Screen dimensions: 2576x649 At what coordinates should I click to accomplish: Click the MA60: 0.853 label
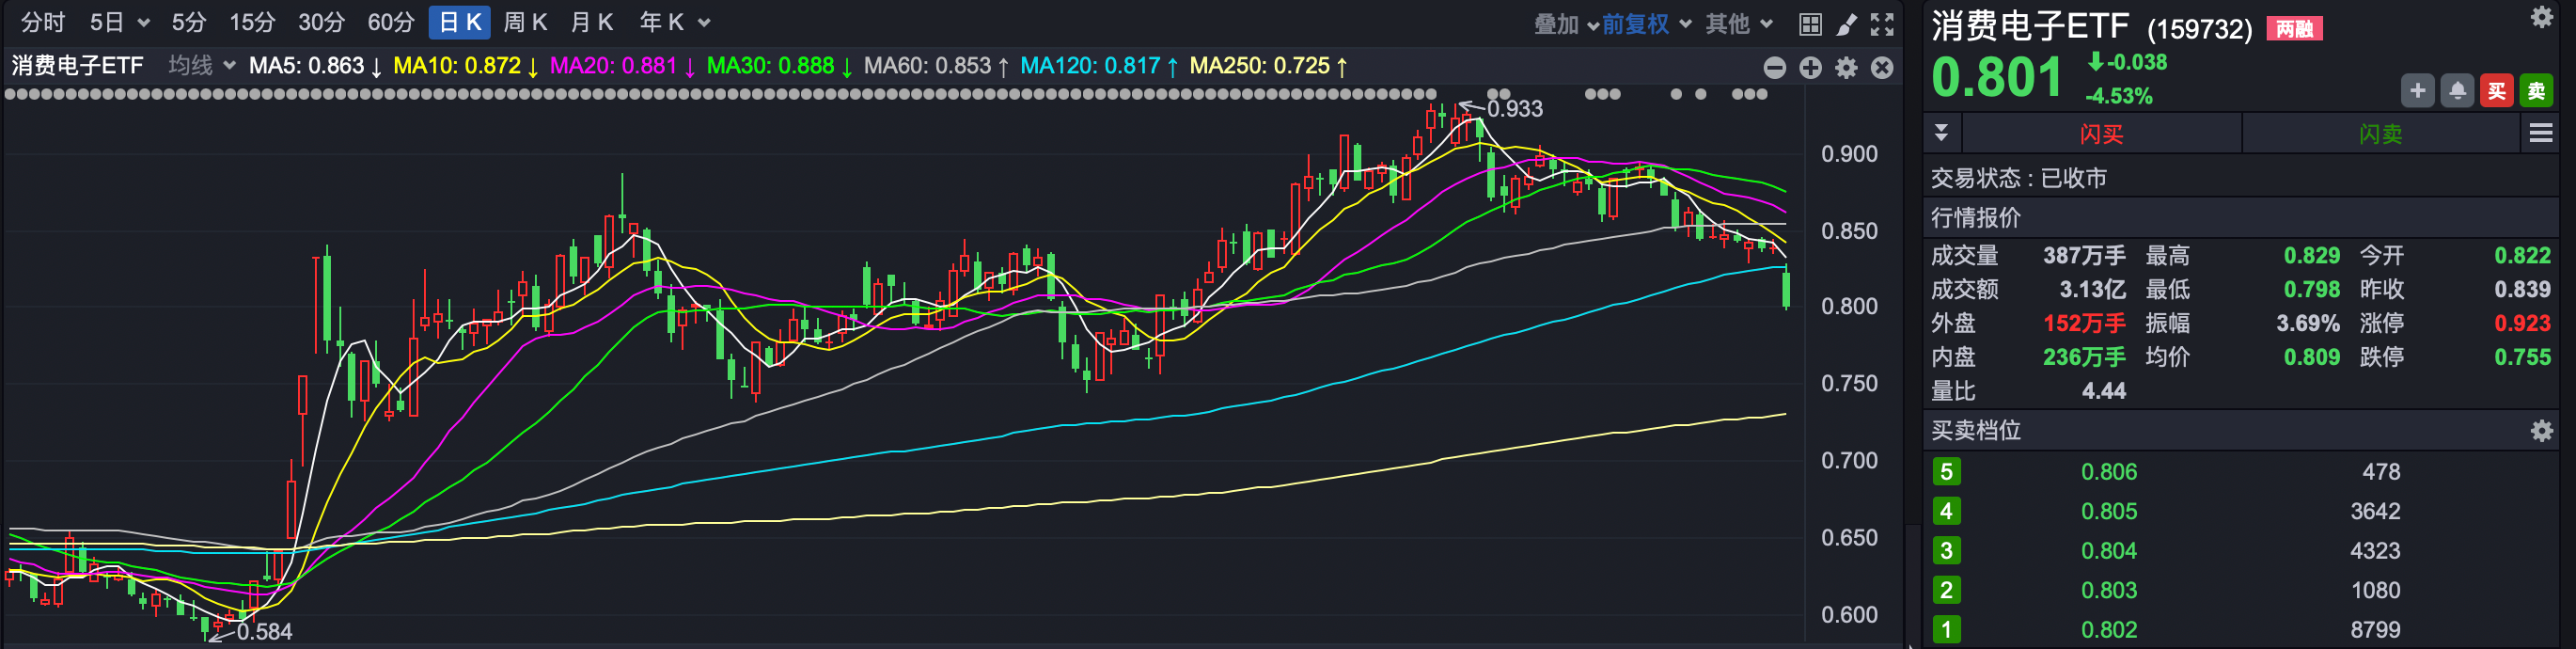(936, 66)
